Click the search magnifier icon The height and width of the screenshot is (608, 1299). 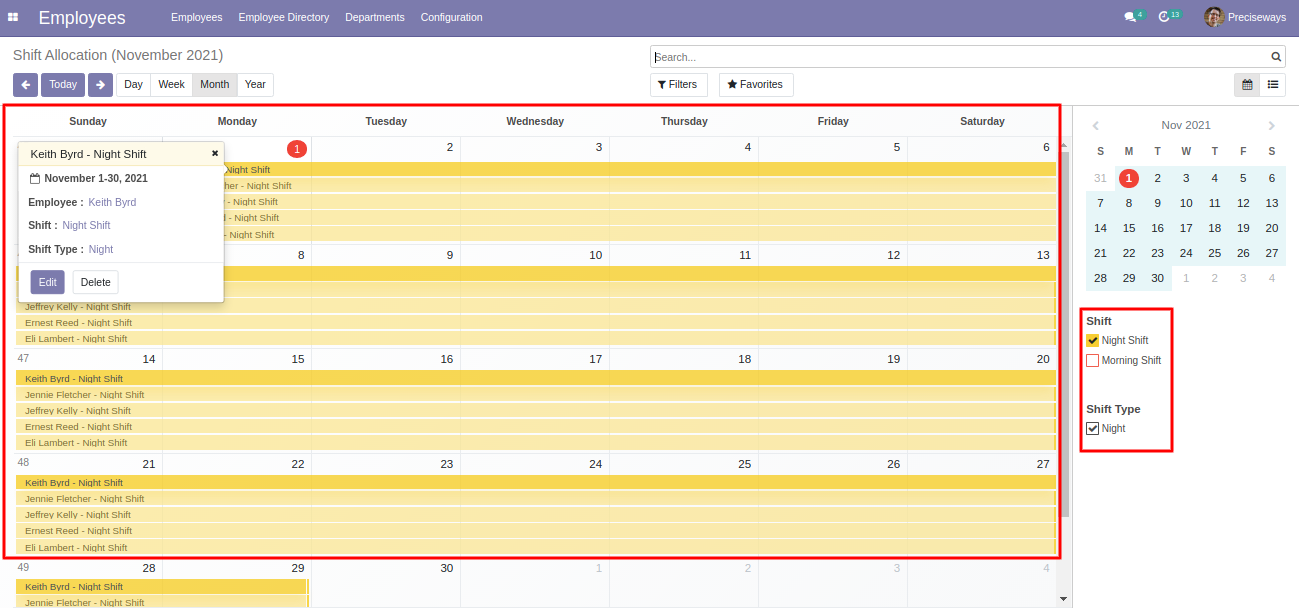(1276, 57)
